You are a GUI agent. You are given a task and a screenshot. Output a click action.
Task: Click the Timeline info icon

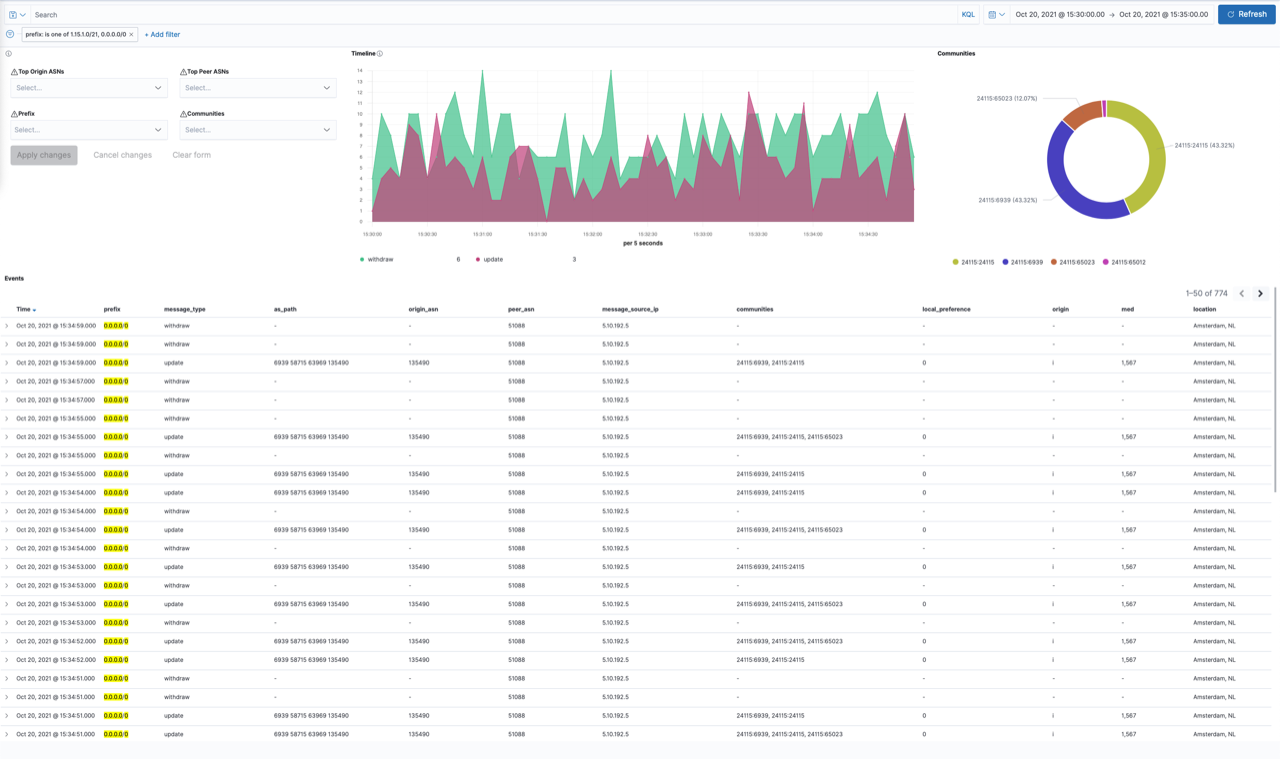382,54
